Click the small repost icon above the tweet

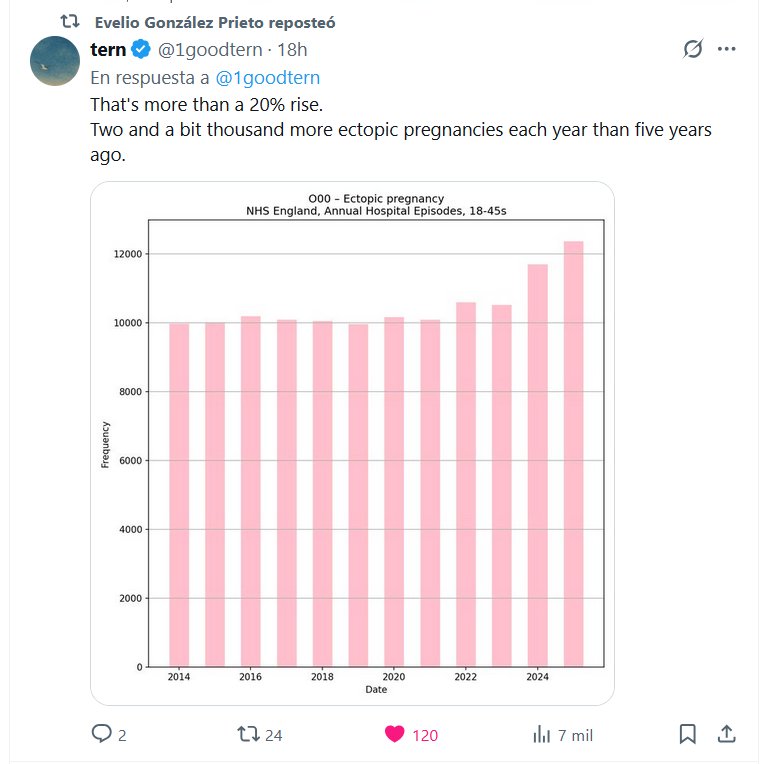pos(70,21)
